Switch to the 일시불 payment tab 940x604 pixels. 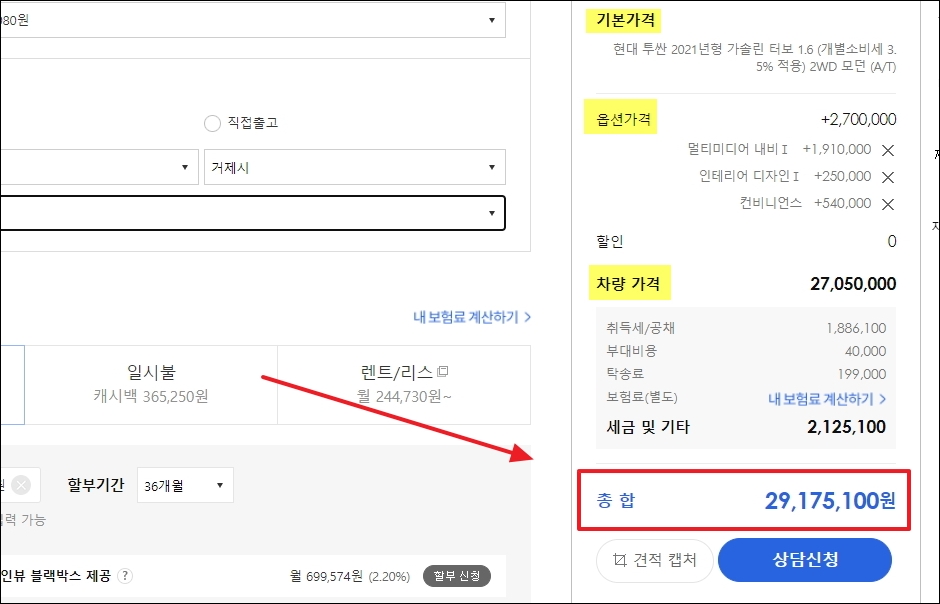click(151, 385)
